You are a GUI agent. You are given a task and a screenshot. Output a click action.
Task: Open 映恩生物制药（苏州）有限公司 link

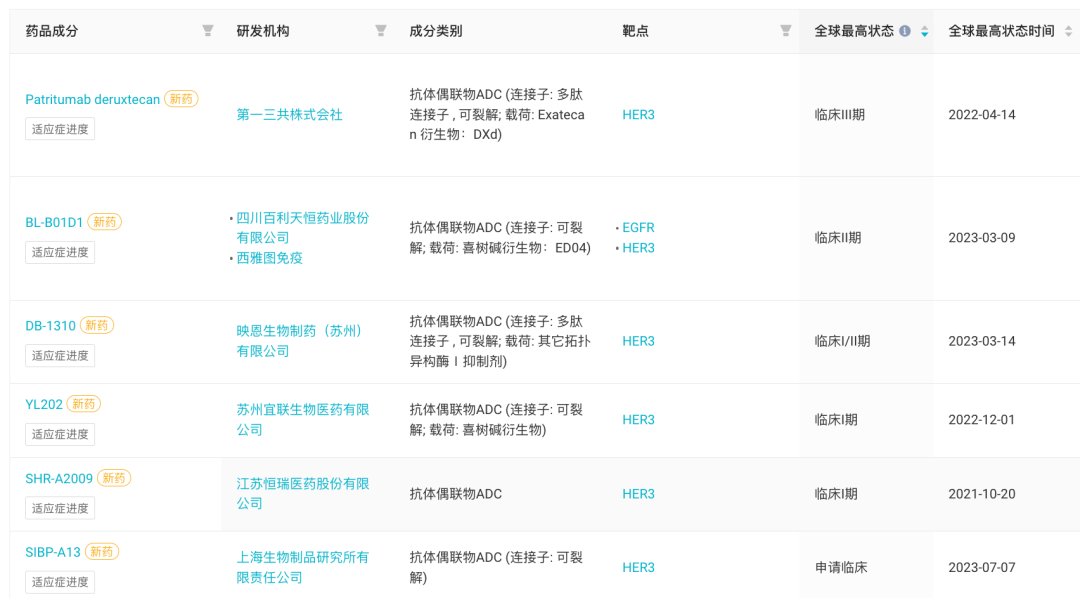point(299,341)
